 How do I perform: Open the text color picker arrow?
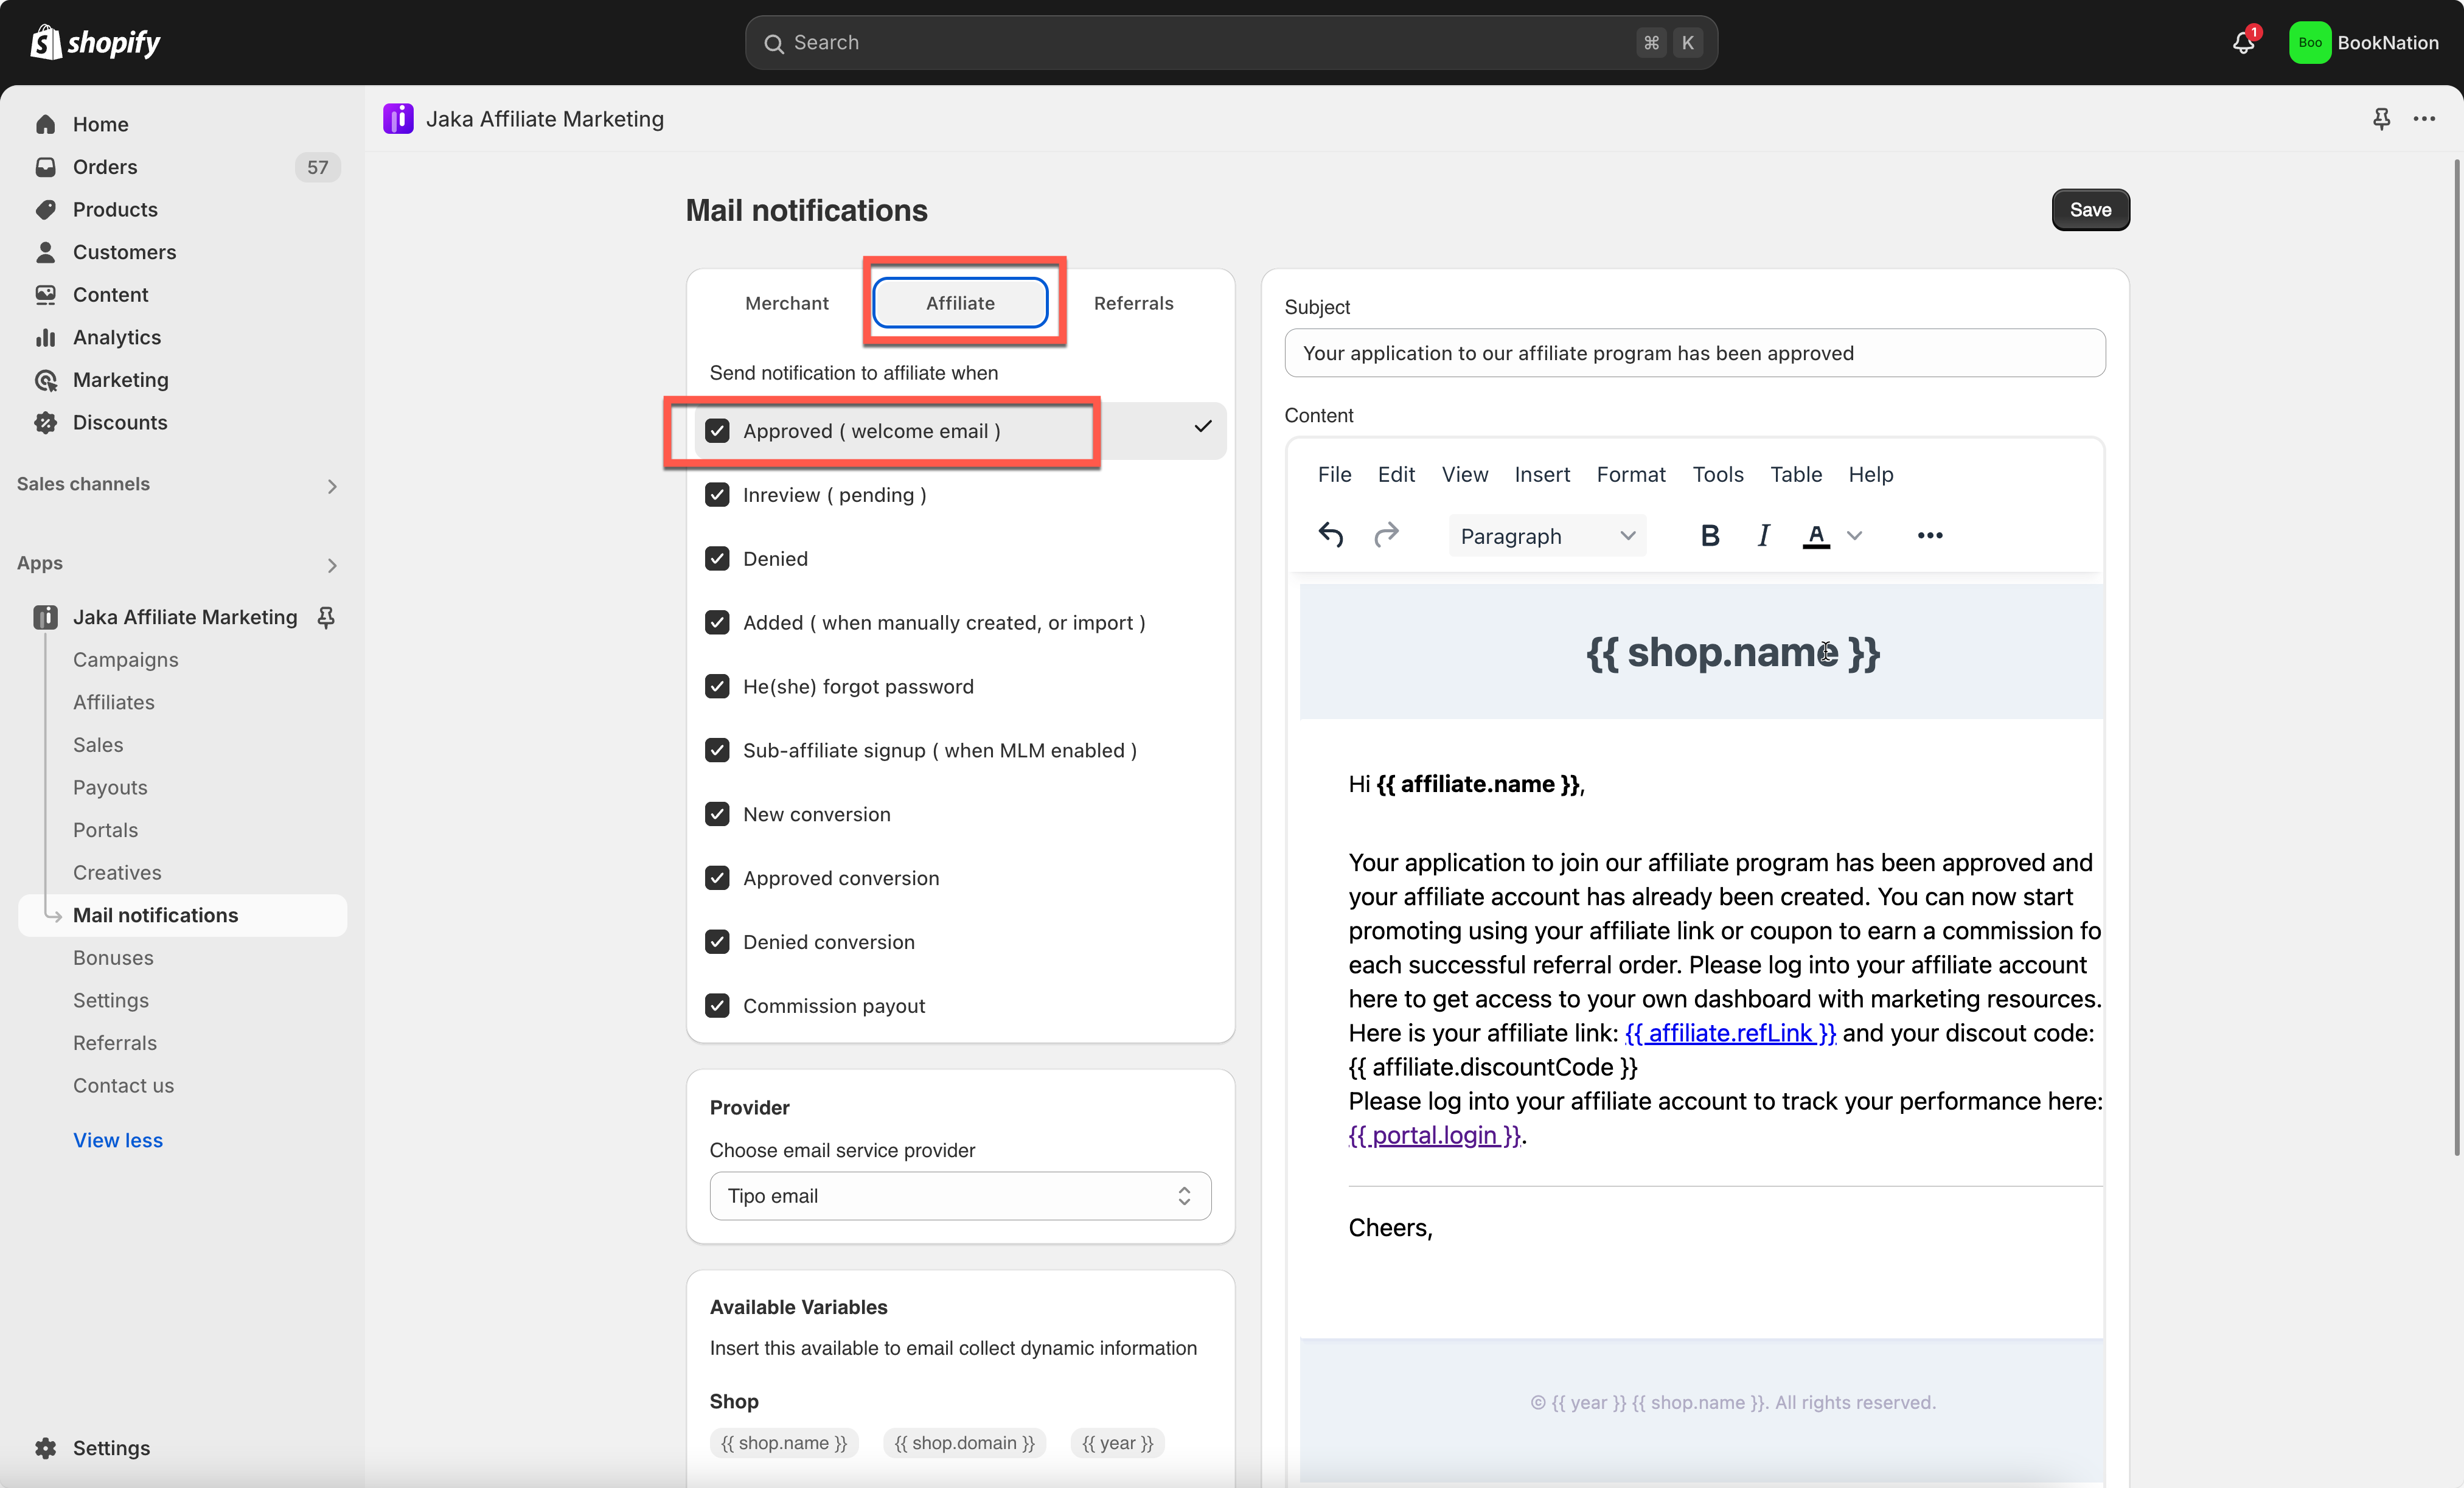click(x=1854, y=535)
